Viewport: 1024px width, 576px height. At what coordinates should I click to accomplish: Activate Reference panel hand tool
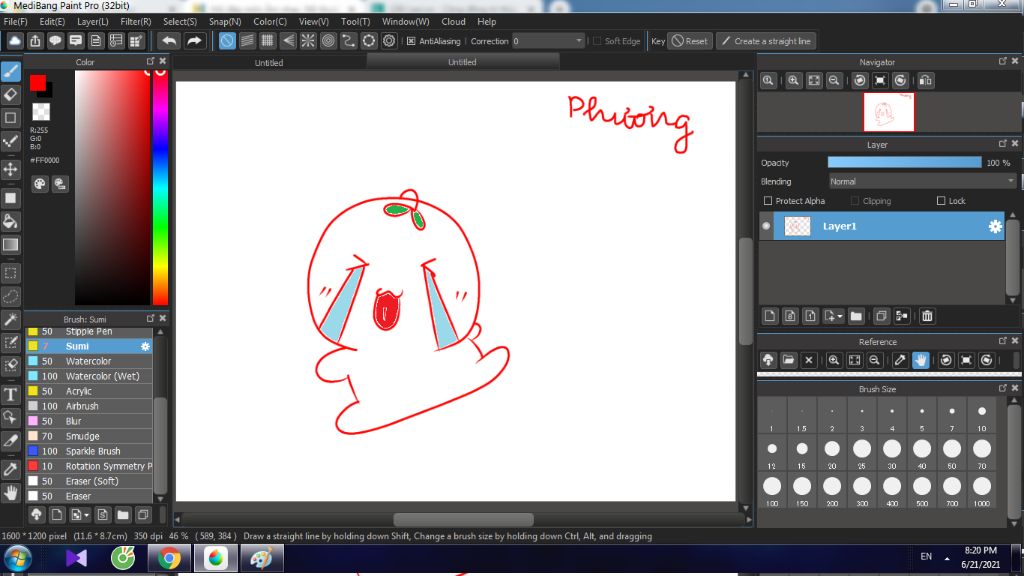tap(920, 360)
